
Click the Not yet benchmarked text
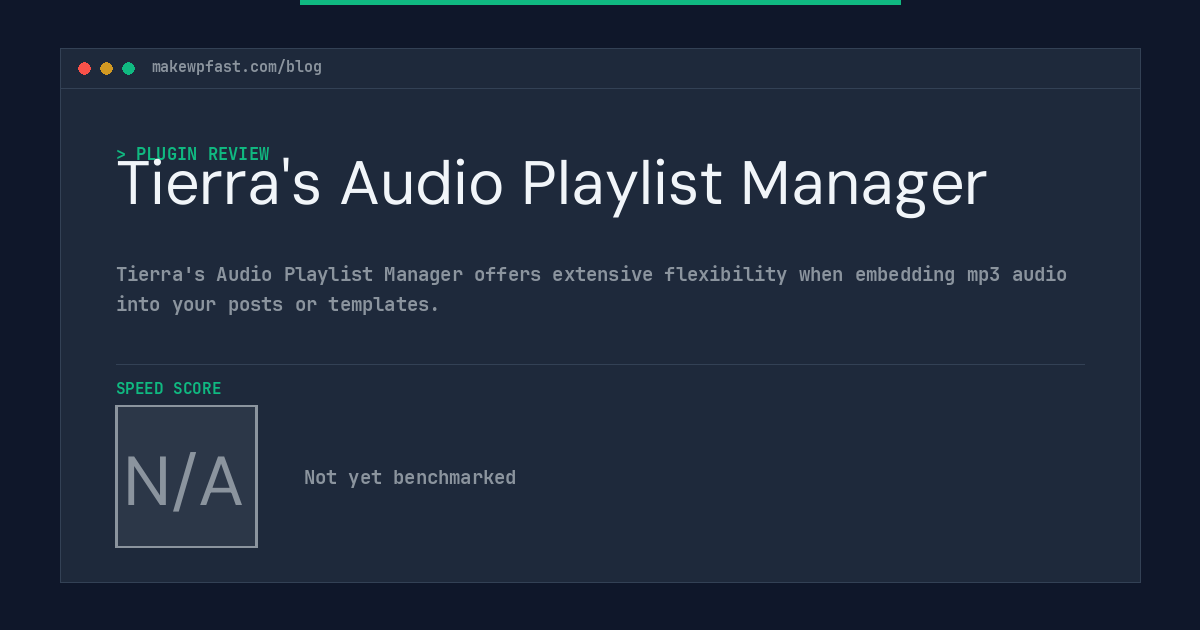click(x=410, y=477)
